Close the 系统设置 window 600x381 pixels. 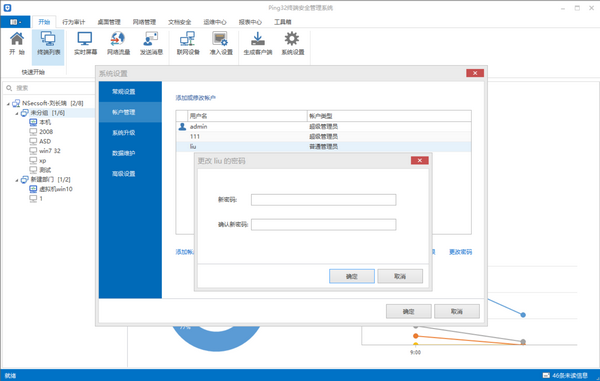click(475, 73)
